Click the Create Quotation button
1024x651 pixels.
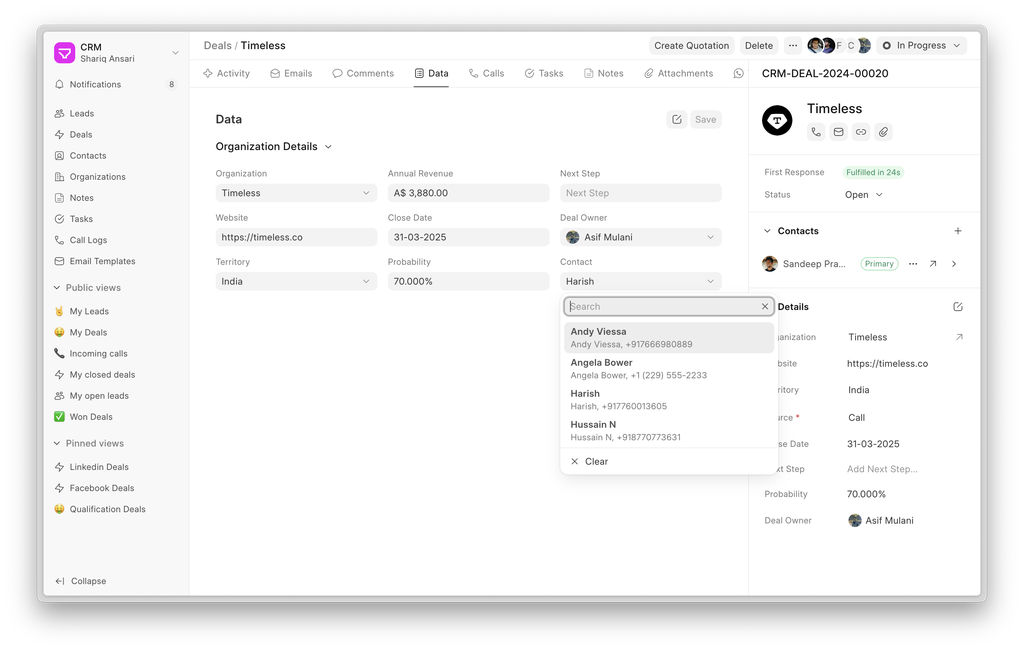pos(691,46)
